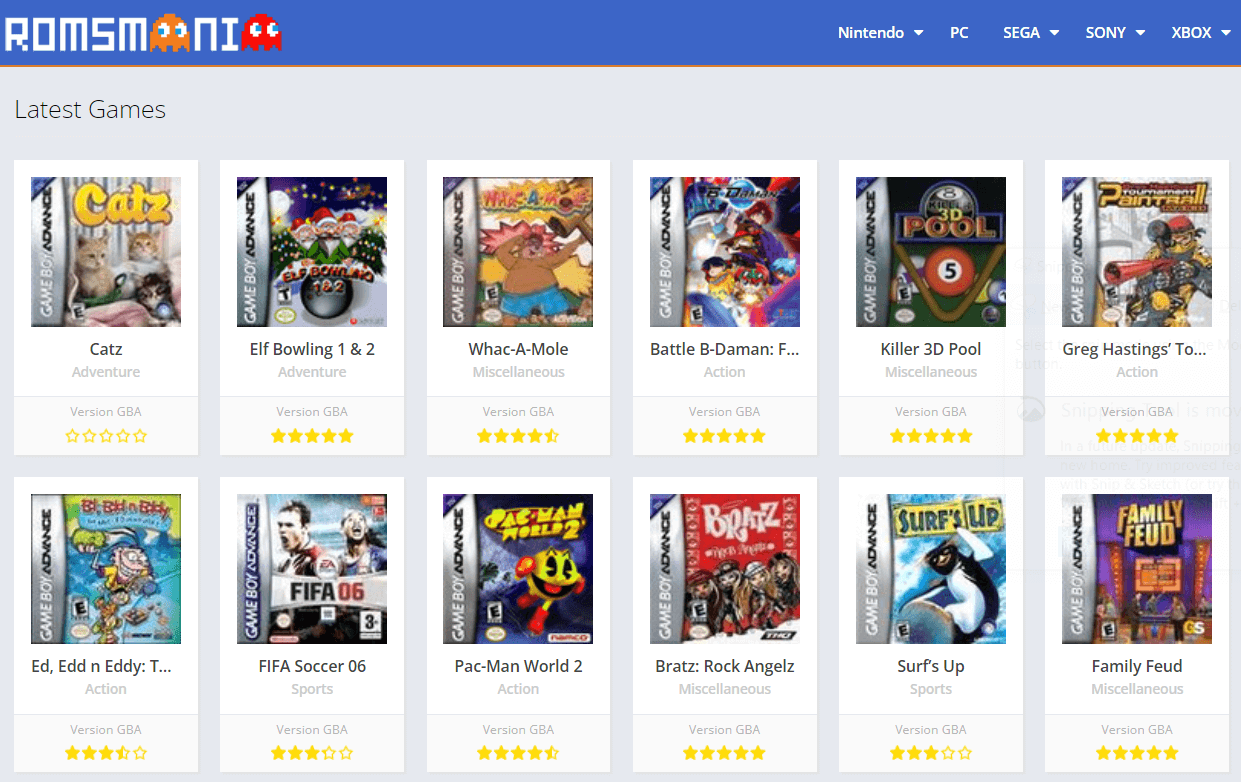Open the Greg Hastings' paintball cover image
The height and width of the screenshot is (782, 1241).
click(x=1137, y=252)
